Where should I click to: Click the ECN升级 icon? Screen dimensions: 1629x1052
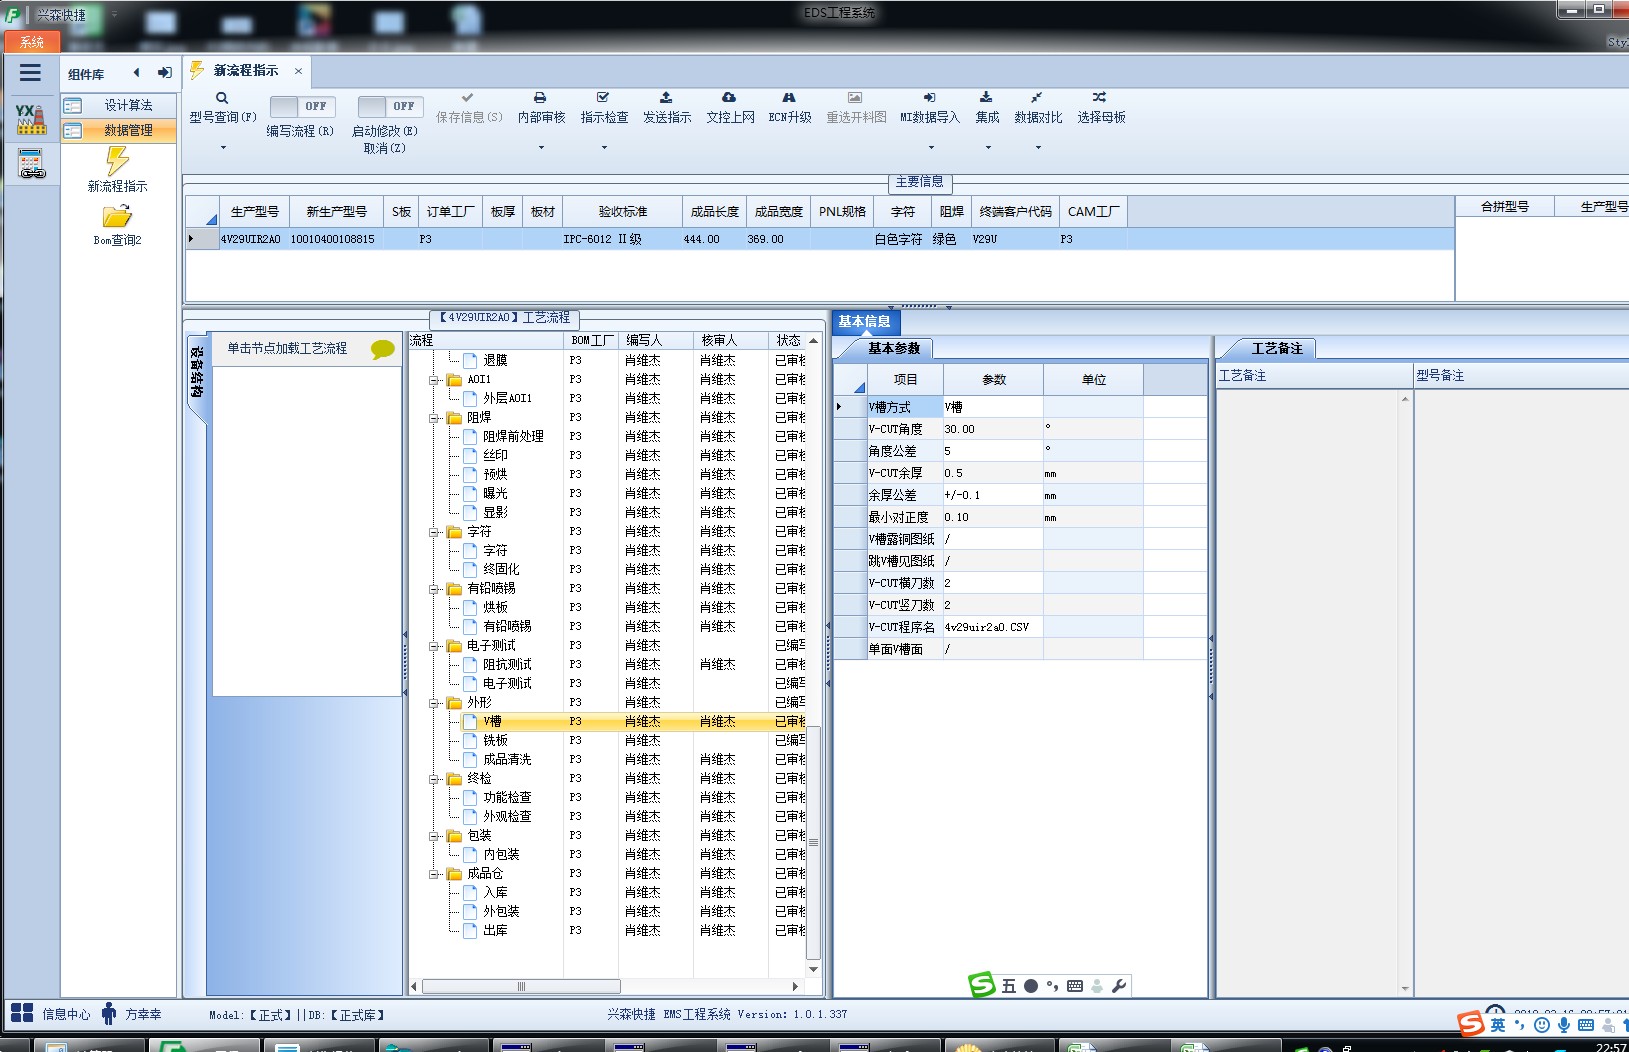click(x=789, y=98)
